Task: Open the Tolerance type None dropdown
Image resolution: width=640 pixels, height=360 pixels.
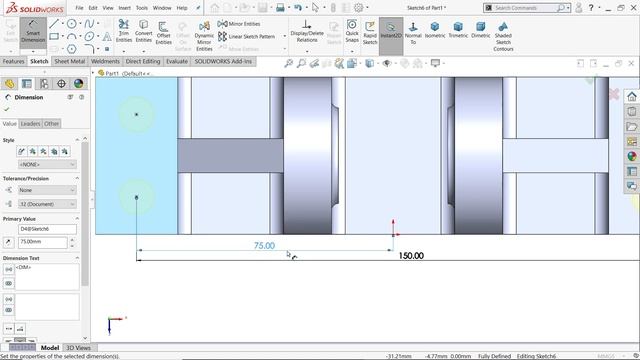Action: 47,190
